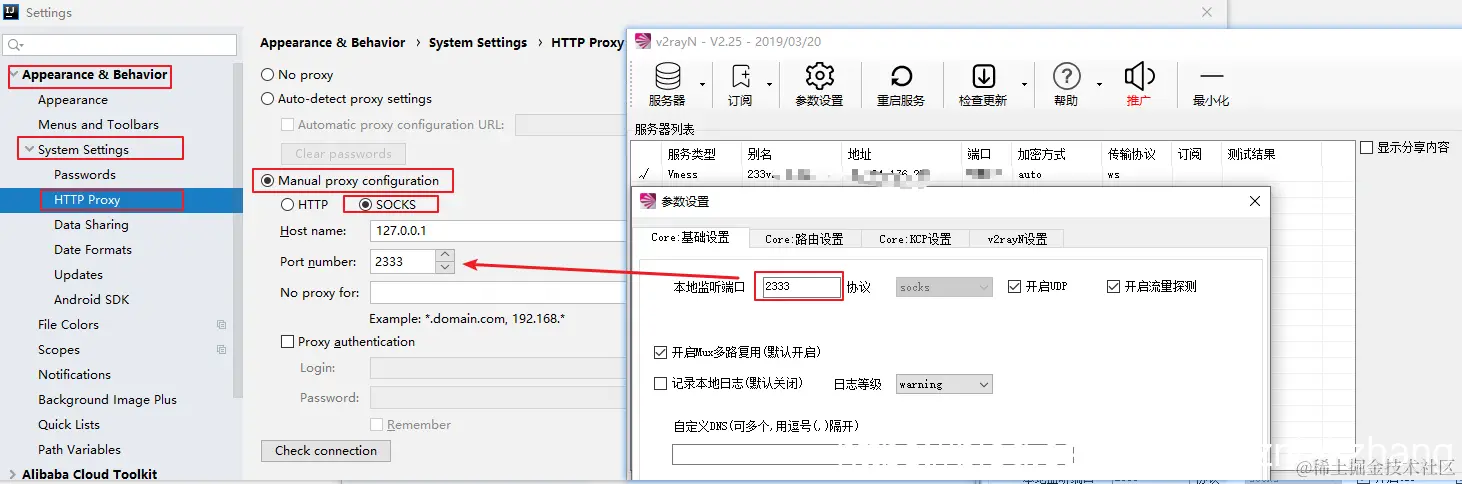Click the Host name field 127.0.0.1

(x=498, y=231)
